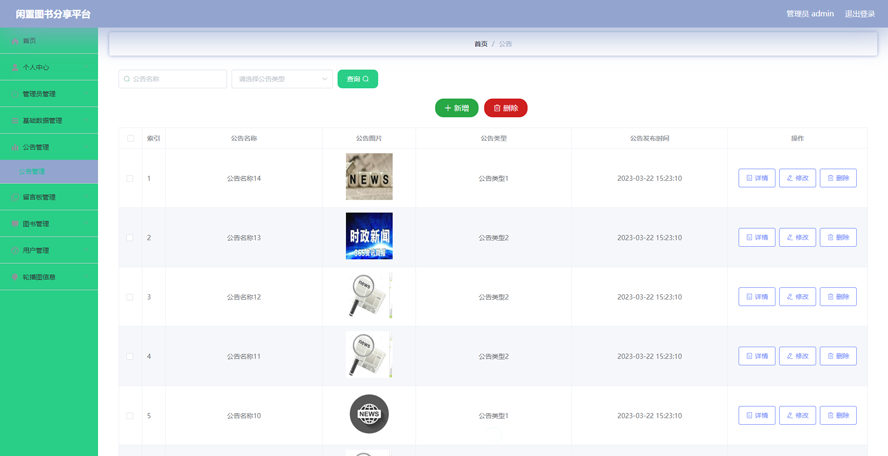This screenshot has width=888, height=456.
Task: Click the plus icon on 新增 button
Action: pos(448,108)
